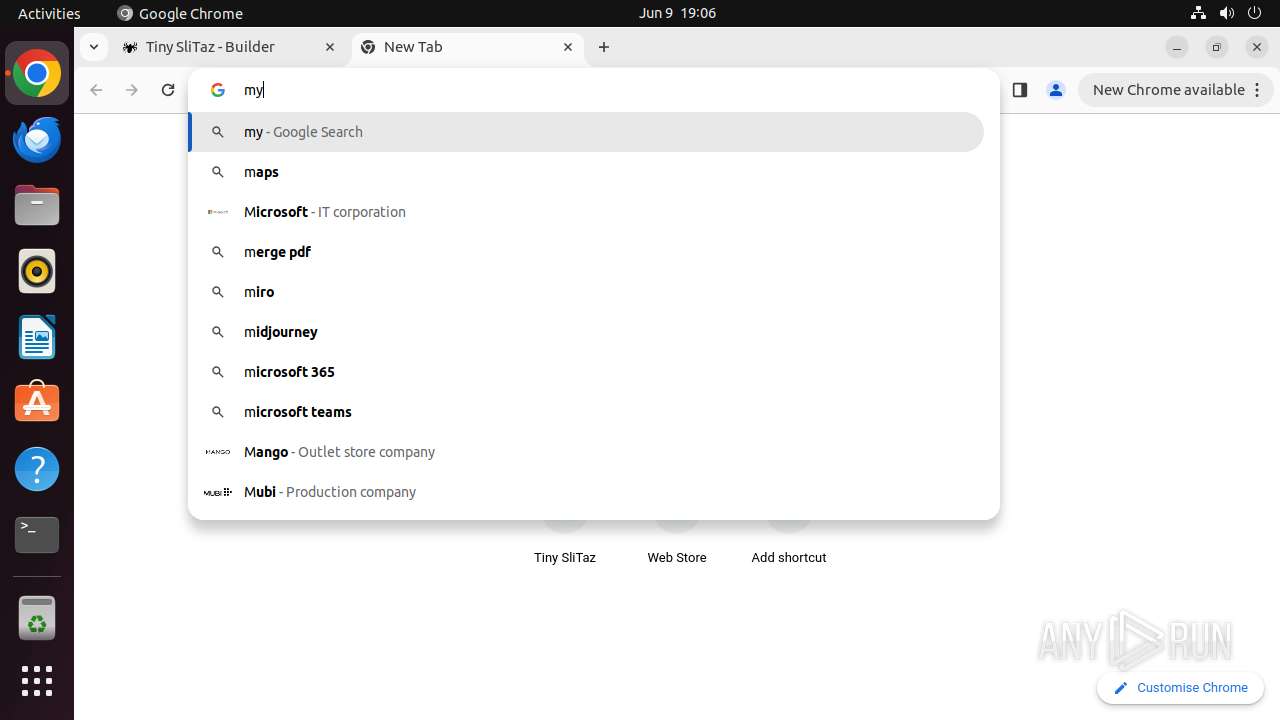Screen dimensions: 1280x720
Task: Open the clock and calendar menu
Action: coord(677,13)
